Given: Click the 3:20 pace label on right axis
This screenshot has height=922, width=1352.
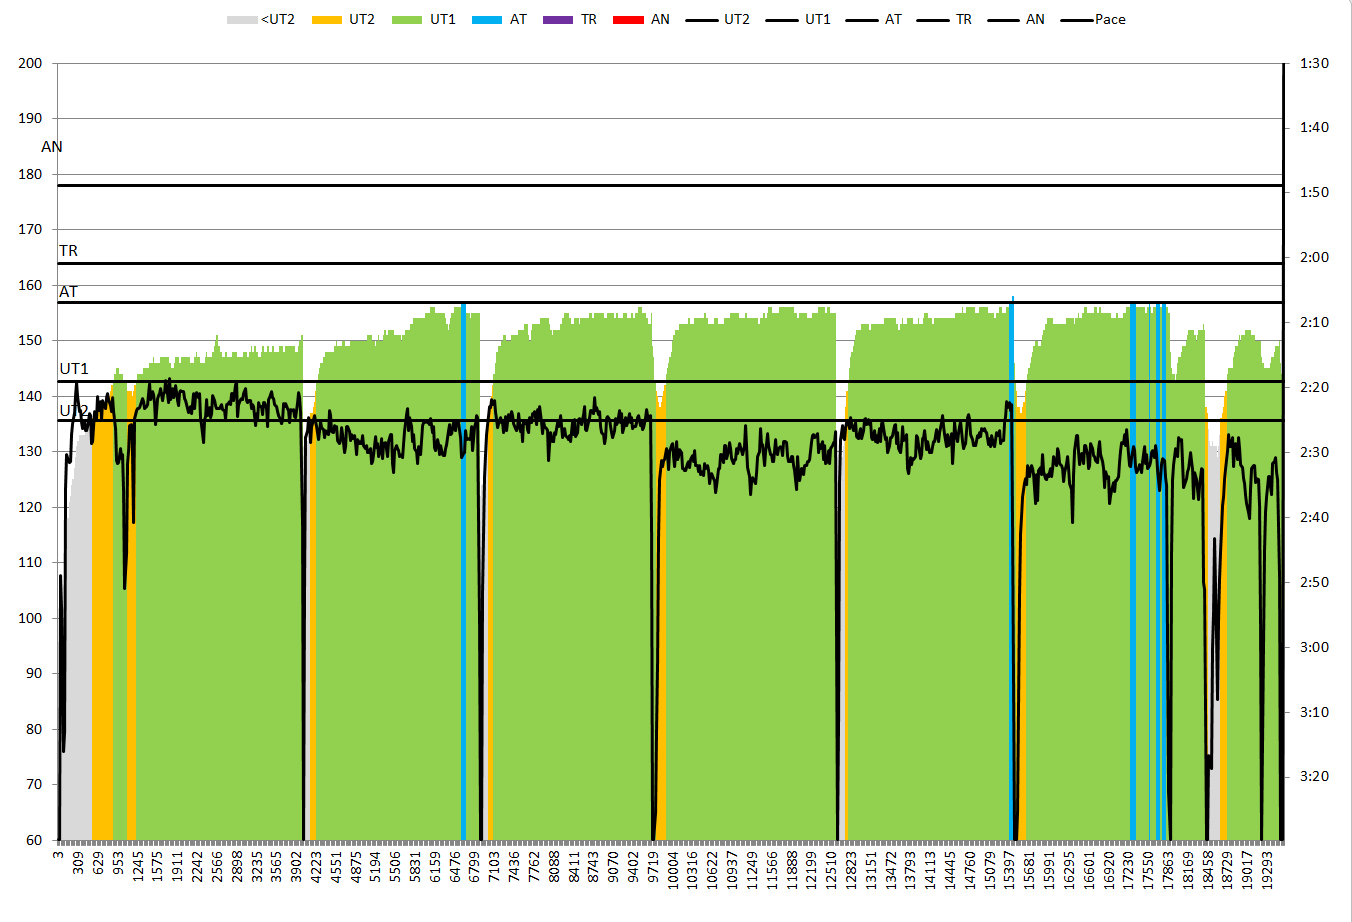Looking at the screenshot, I should tap(1314, 776).
